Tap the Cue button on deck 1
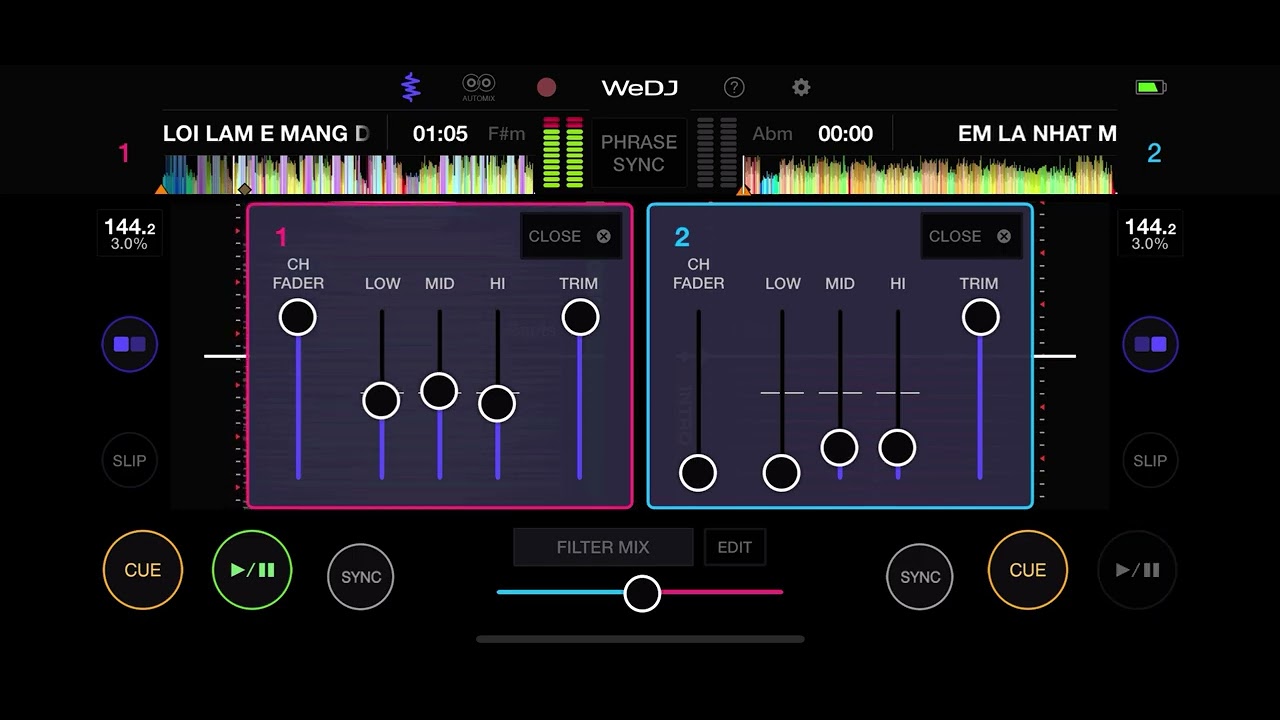This screenshot has height=720, width=1280. pos(143,570)
